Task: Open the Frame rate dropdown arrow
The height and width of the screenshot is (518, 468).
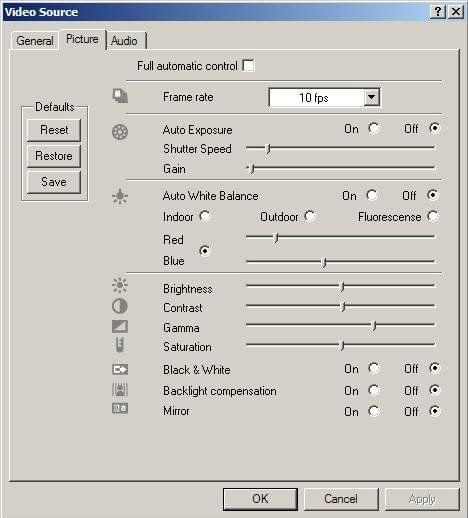Action: coord(371,97)
